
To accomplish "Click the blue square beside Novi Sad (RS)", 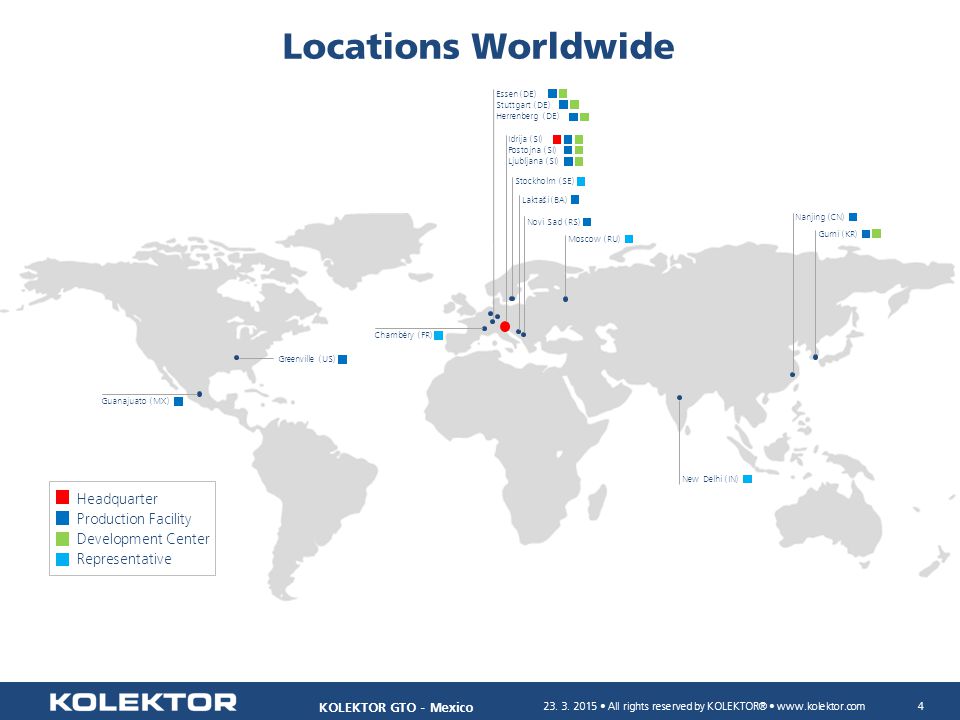I will [587, 222].
